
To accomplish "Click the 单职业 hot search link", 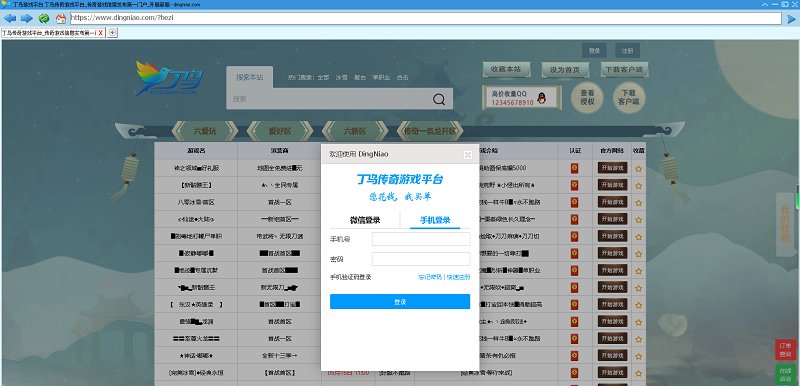I will 381,78.
